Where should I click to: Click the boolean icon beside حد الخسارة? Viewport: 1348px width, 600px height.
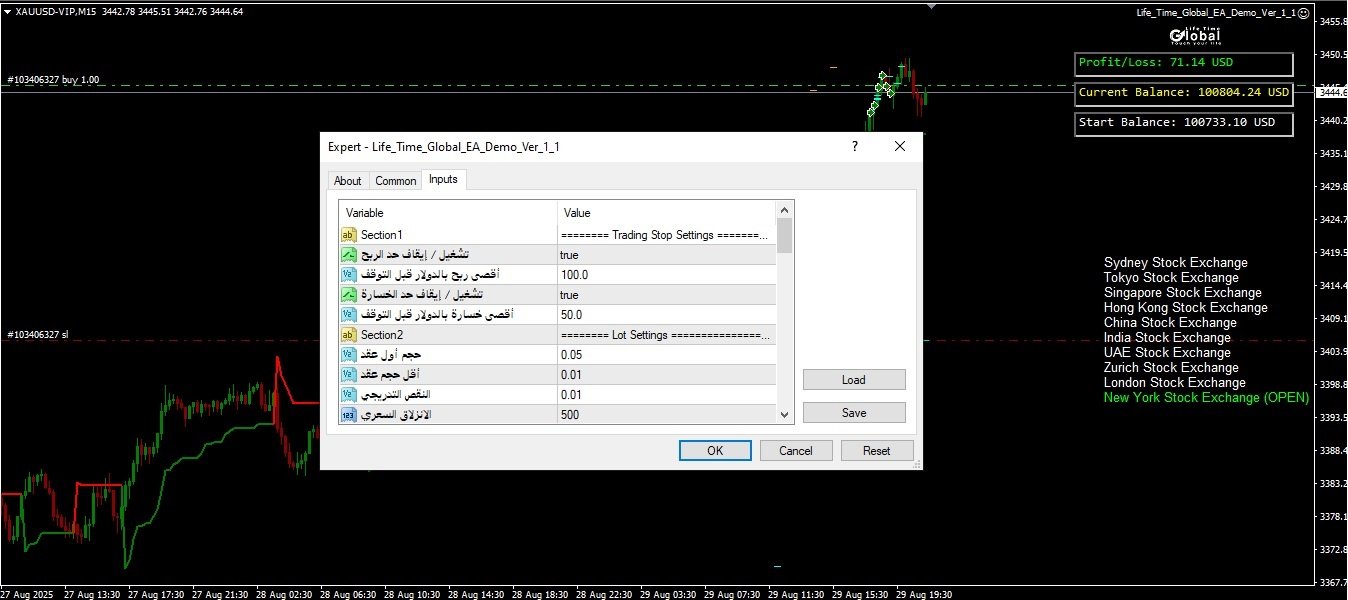349,295
